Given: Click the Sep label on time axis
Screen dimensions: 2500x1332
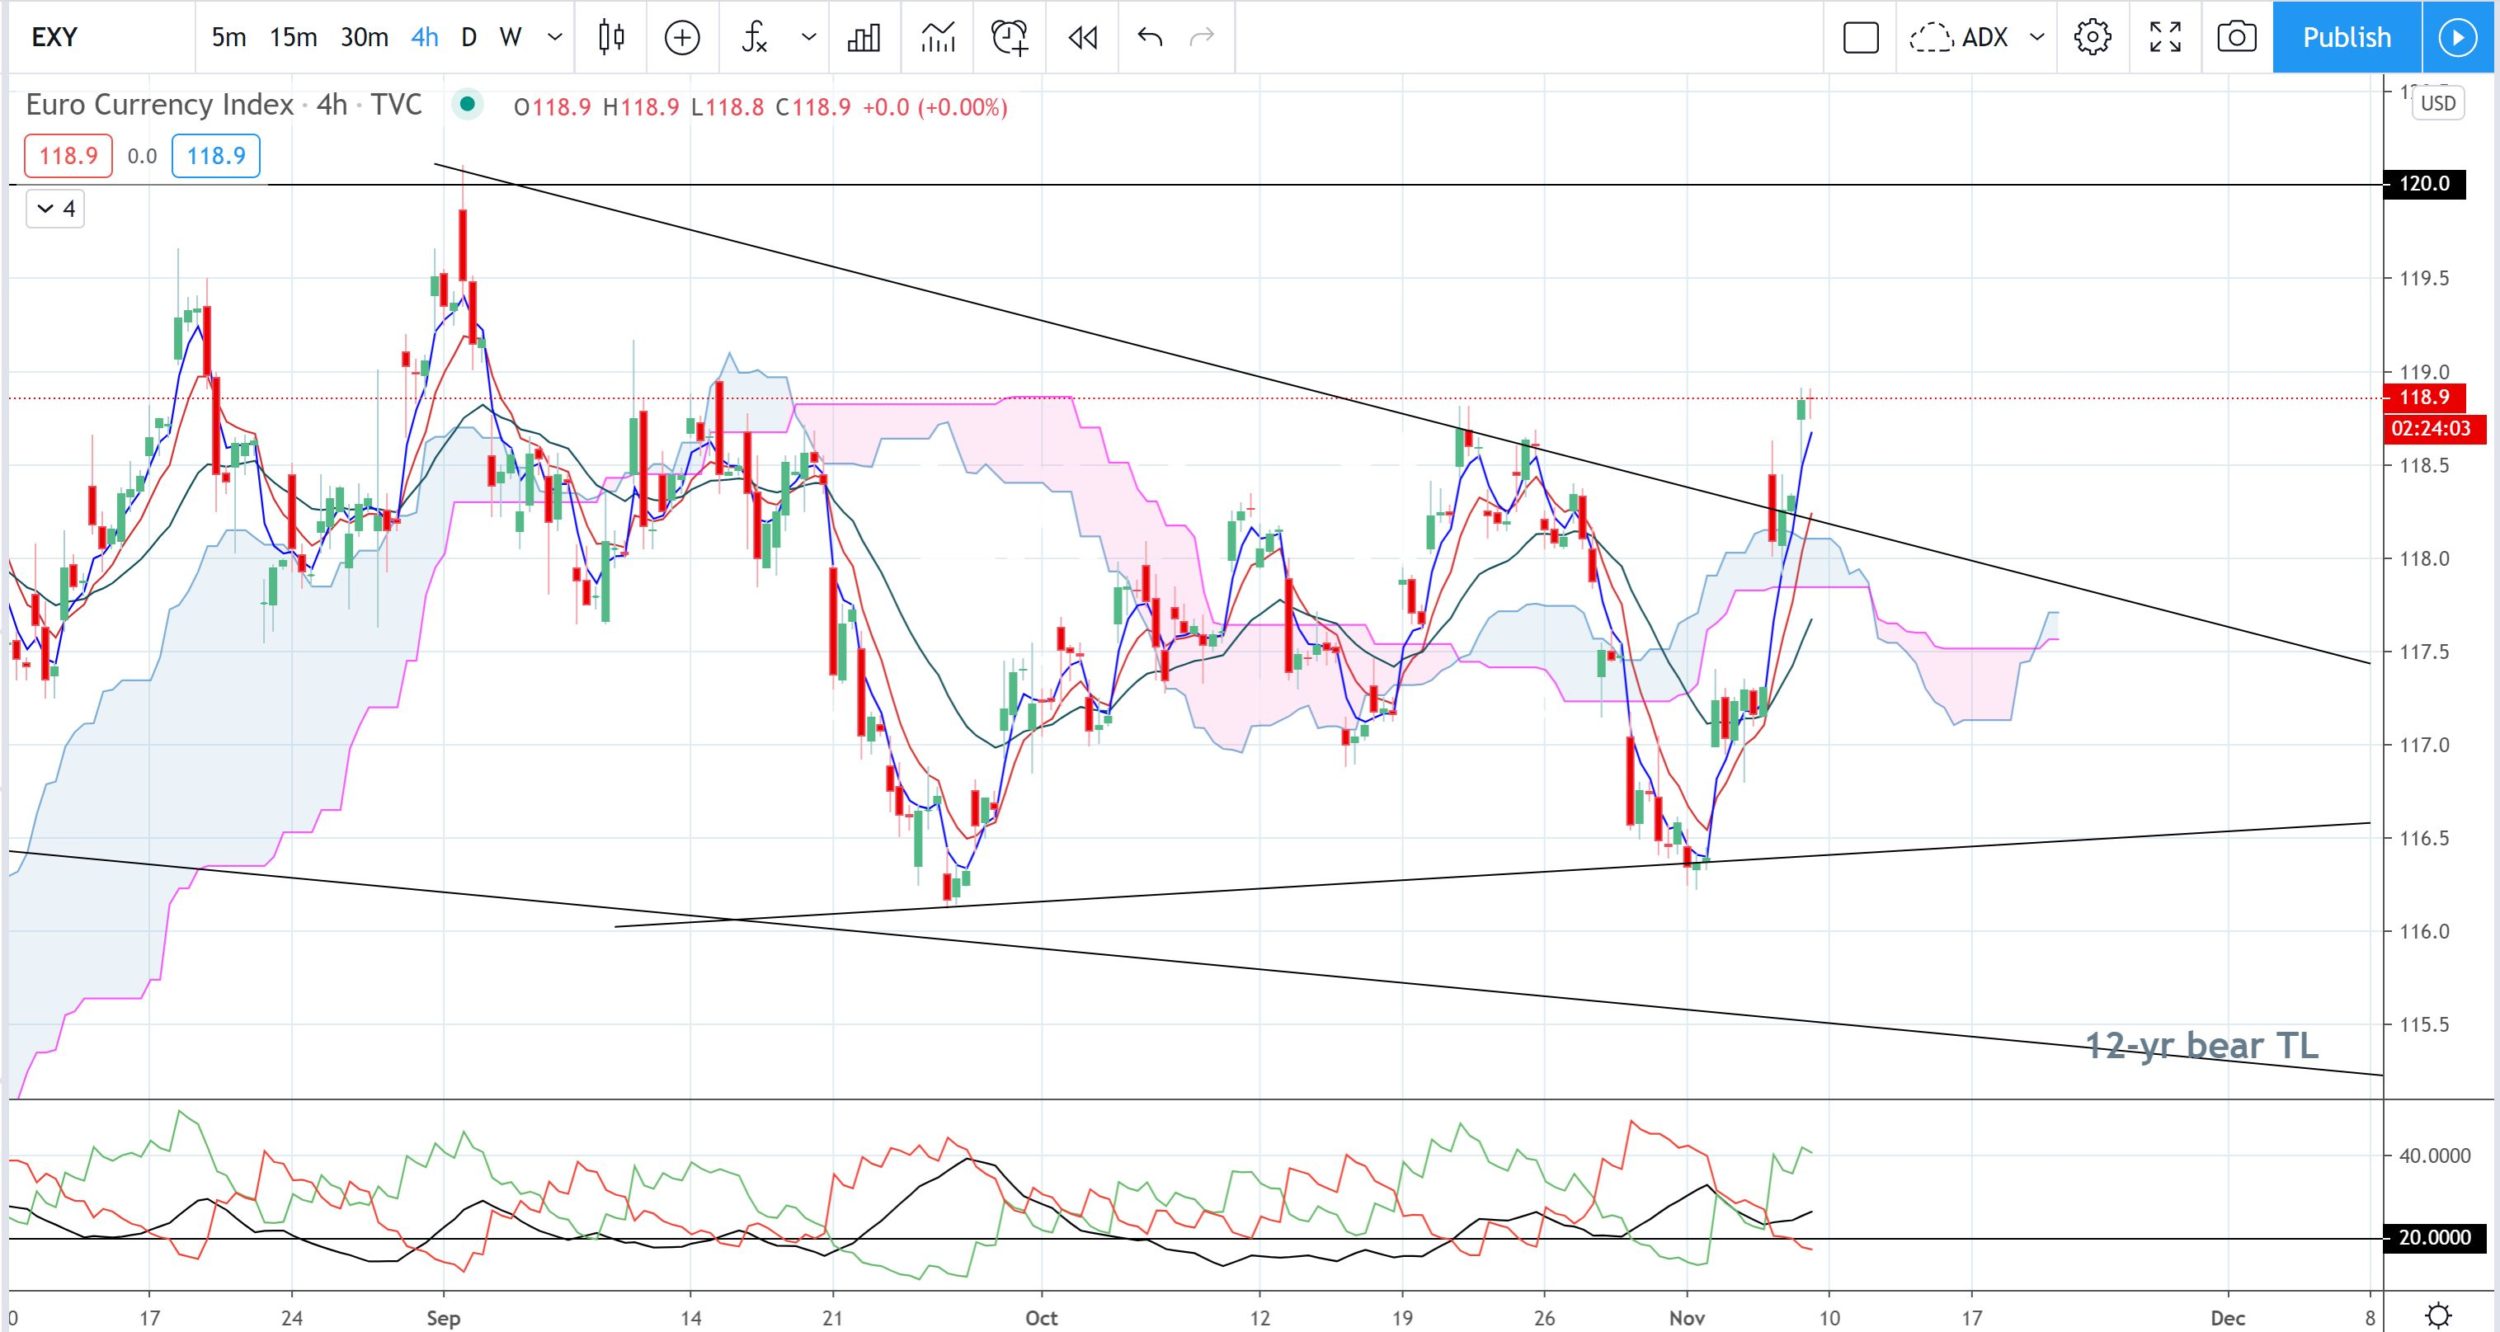Looking at the screenshot, I should [x=443, y=1317].
